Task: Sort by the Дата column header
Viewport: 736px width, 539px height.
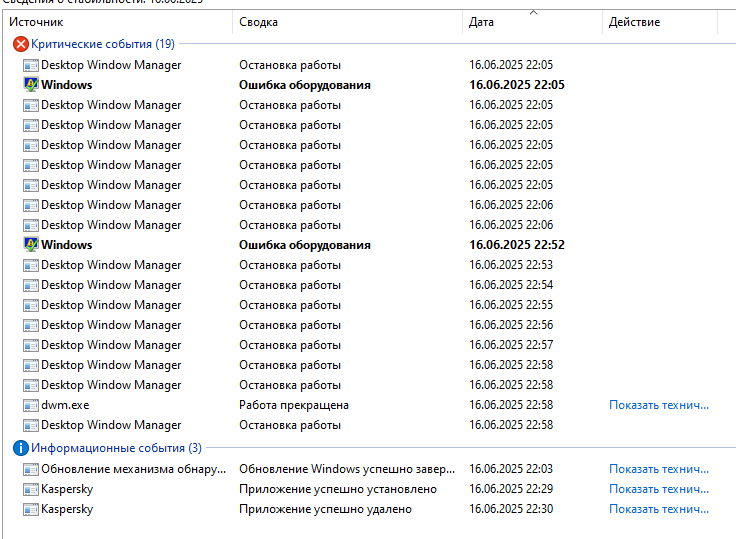Action: pyautogui.click(x=481, y=22)
